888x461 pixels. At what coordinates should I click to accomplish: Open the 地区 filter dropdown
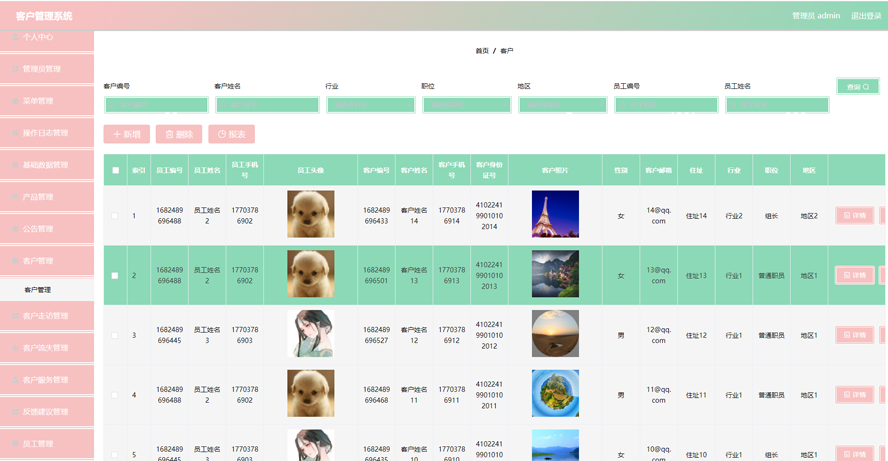[563, 105]
